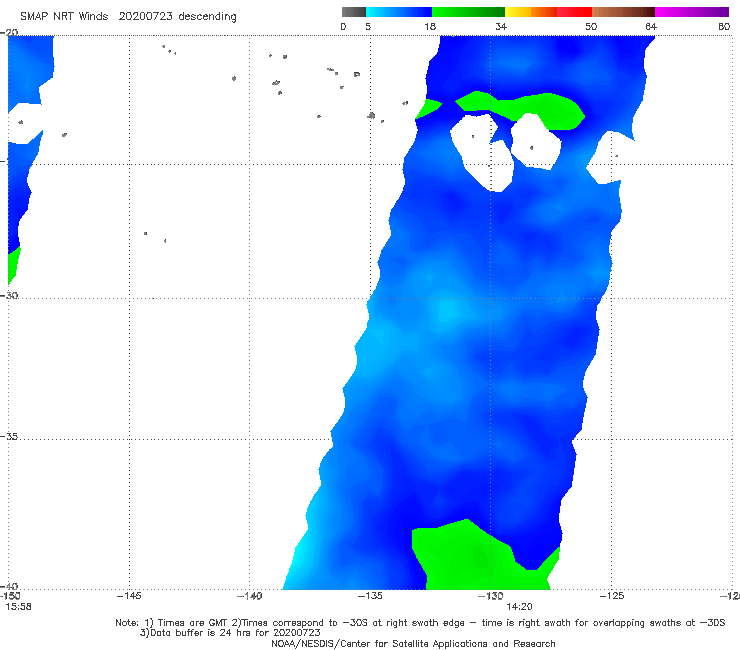Click the "-20" latitude axis label
The width and height of the screenshot is (740, 650).
coord(9,32)
